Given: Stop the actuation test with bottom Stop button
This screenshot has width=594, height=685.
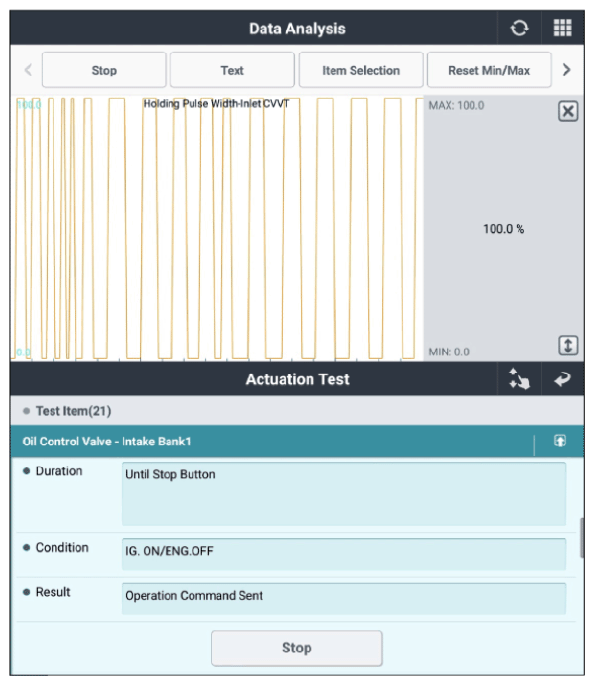Looking at the screenshot, I should pos(297,648).
